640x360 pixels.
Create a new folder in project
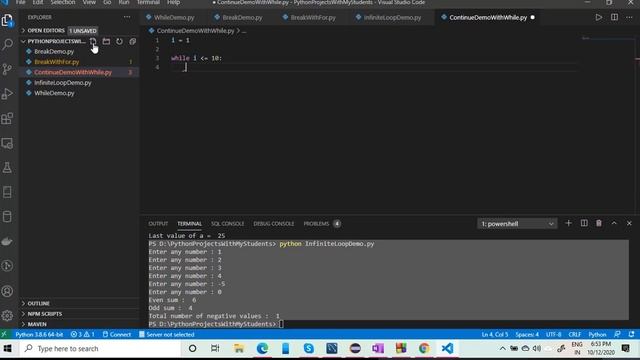pyautogui.click(x=106, y=41)
